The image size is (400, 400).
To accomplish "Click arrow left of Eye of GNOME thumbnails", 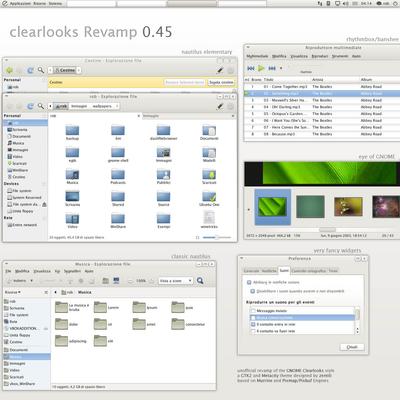I will coord(248,210).
